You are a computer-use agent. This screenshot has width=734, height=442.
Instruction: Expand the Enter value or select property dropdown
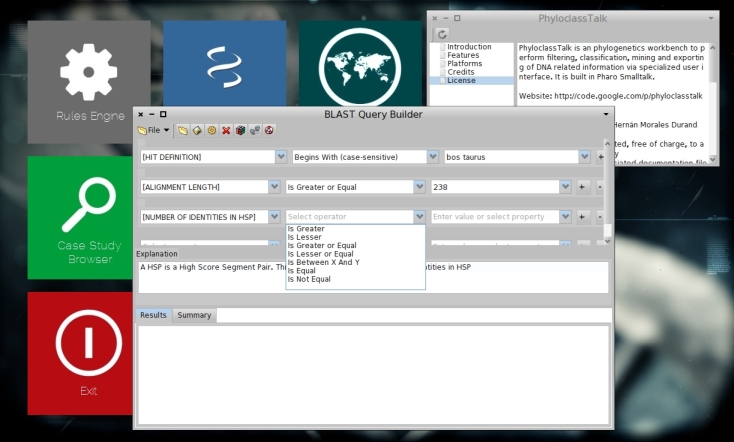(x=565, y=217)
